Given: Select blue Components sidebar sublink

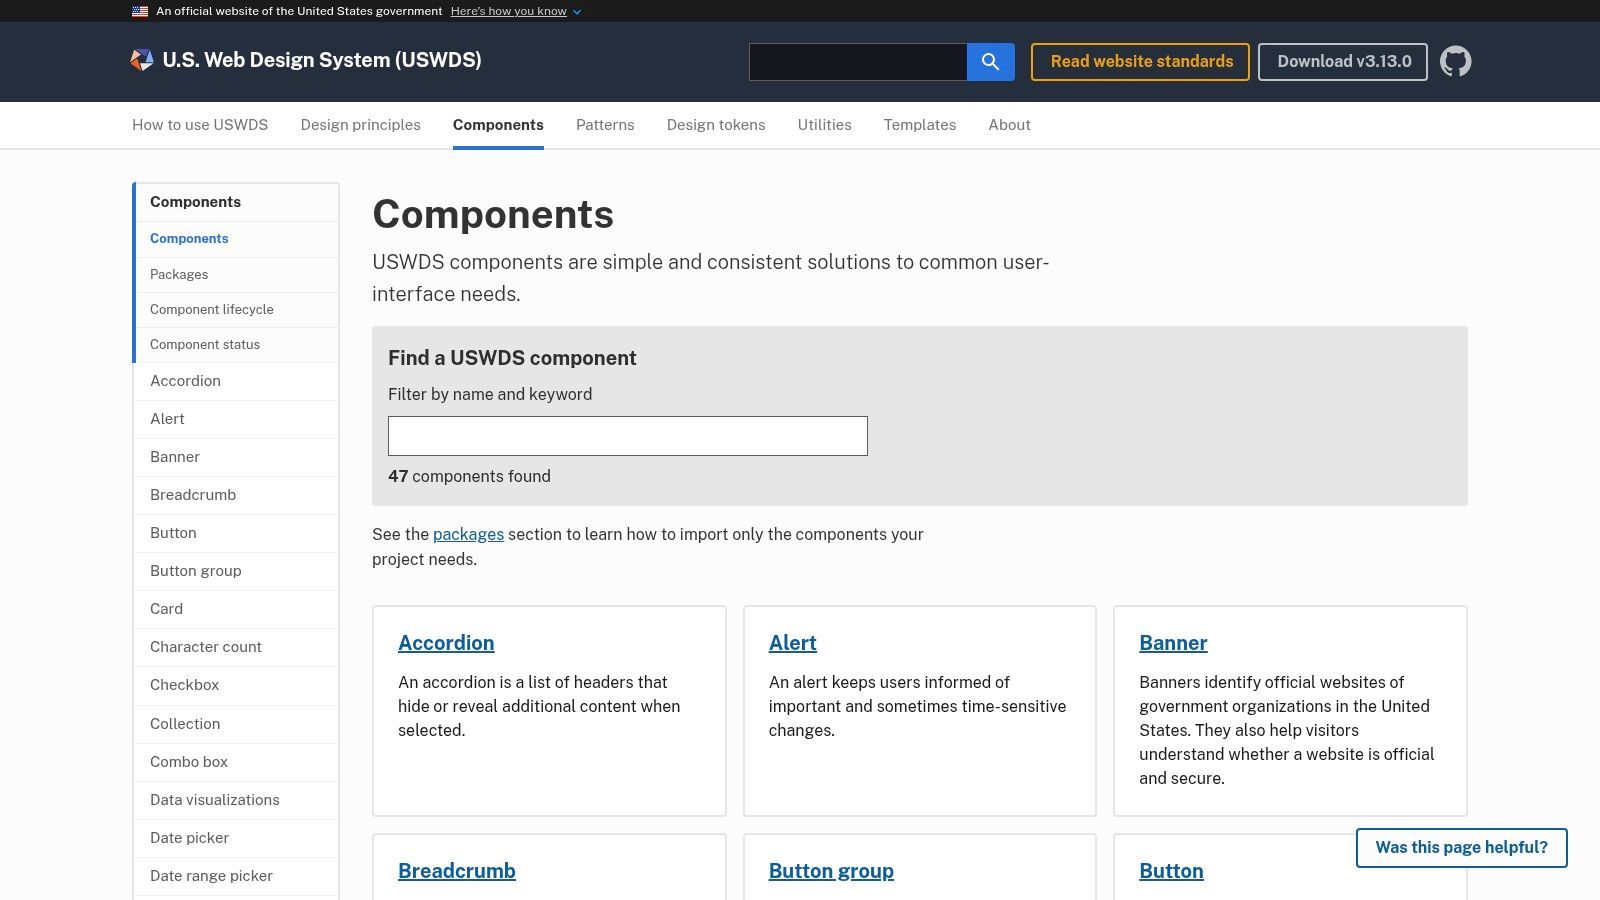Looking at the screenshot, I should 237,239.
